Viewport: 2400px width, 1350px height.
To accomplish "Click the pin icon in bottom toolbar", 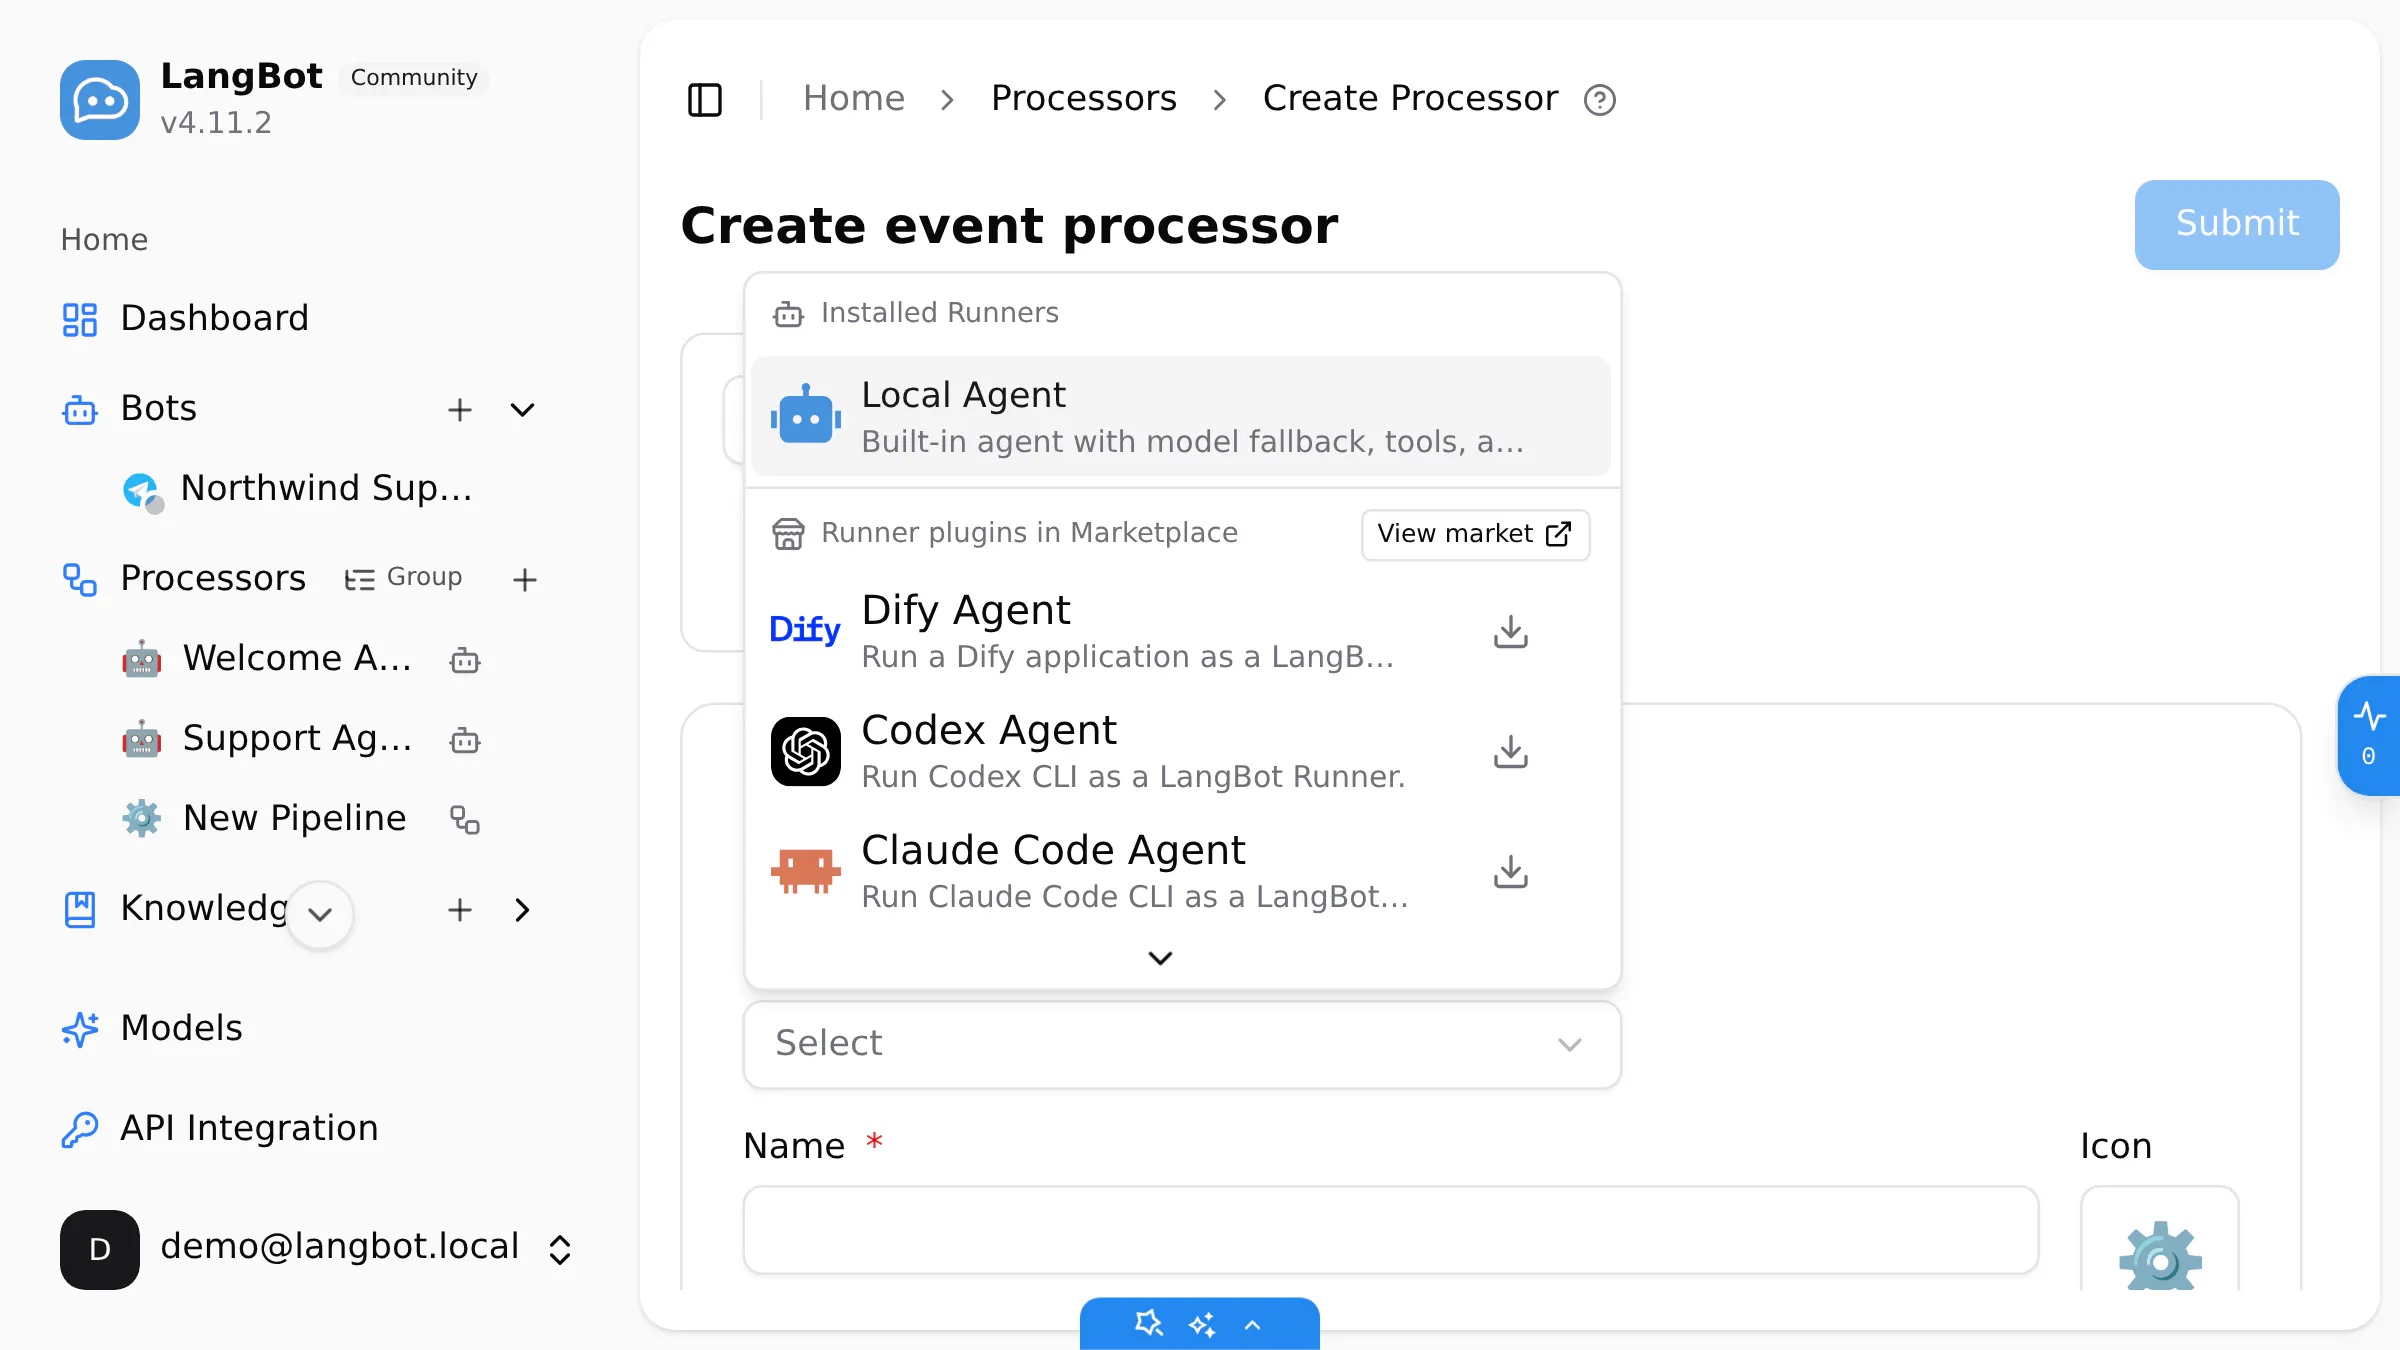I will click(x=1148, y=1324).
